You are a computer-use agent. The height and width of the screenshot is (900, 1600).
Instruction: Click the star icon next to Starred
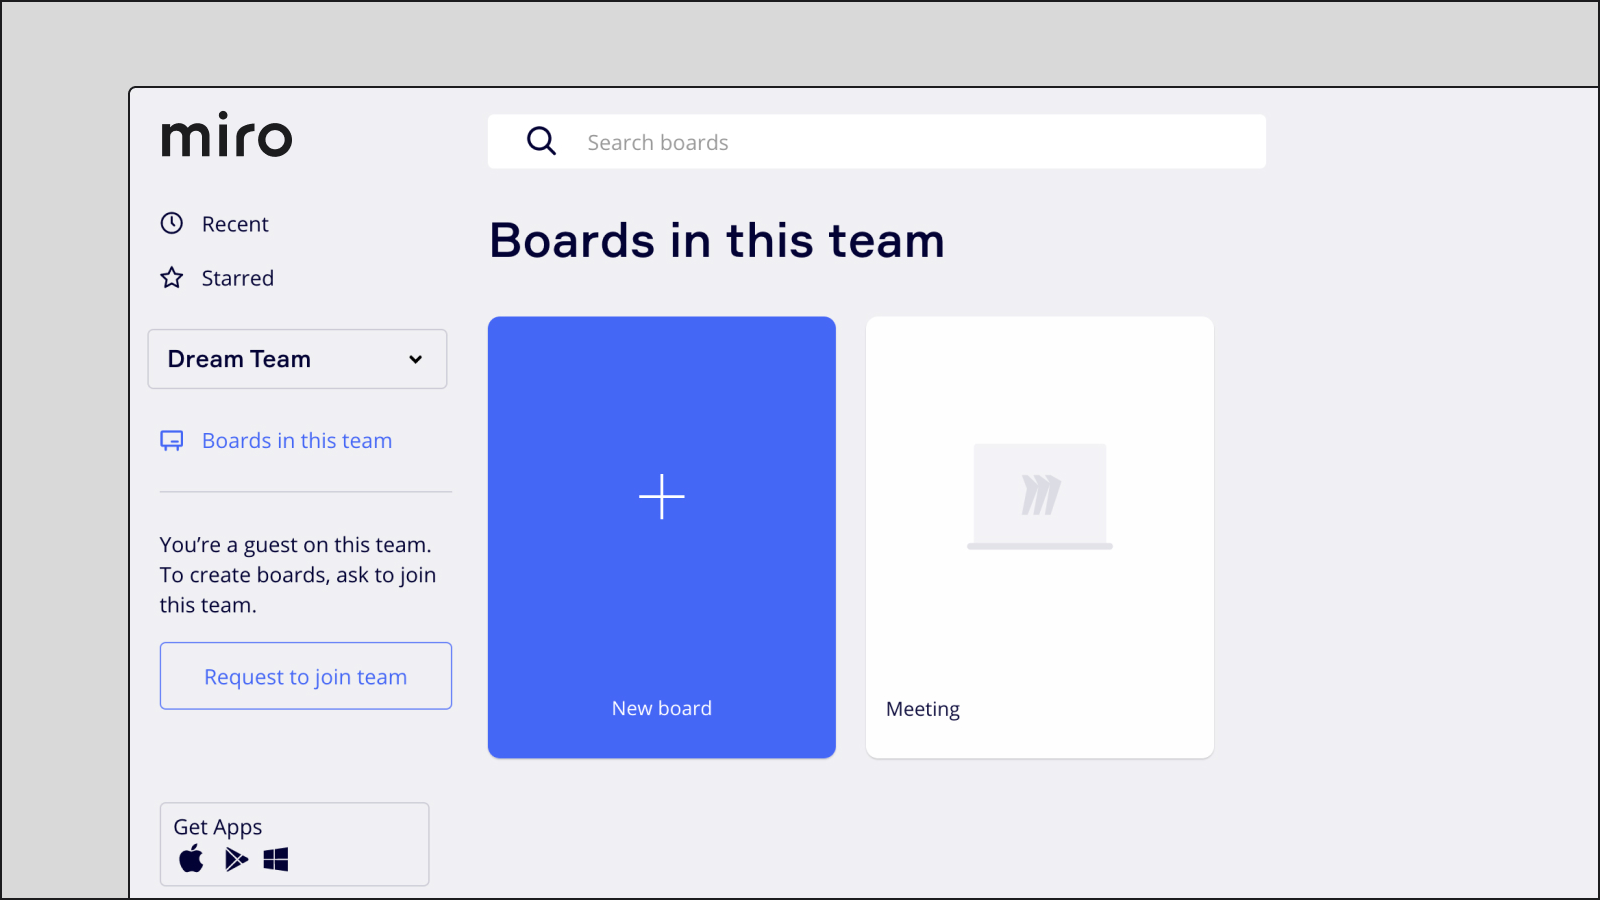(171, 277)
